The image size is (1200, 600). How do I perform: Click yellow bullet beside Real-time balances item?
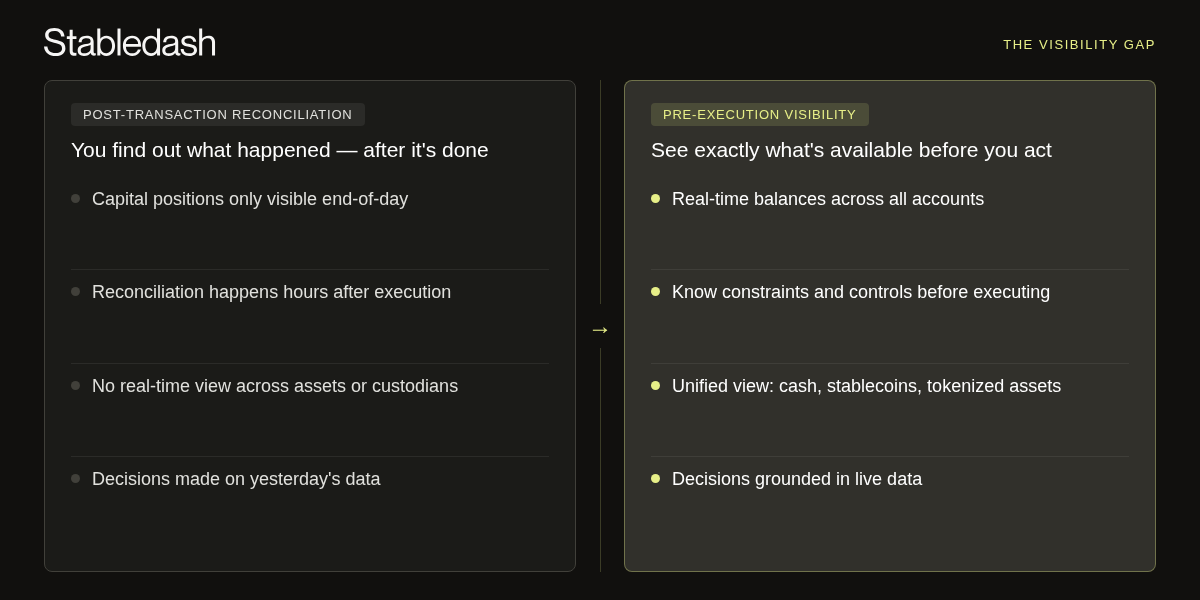coord(655,199)
